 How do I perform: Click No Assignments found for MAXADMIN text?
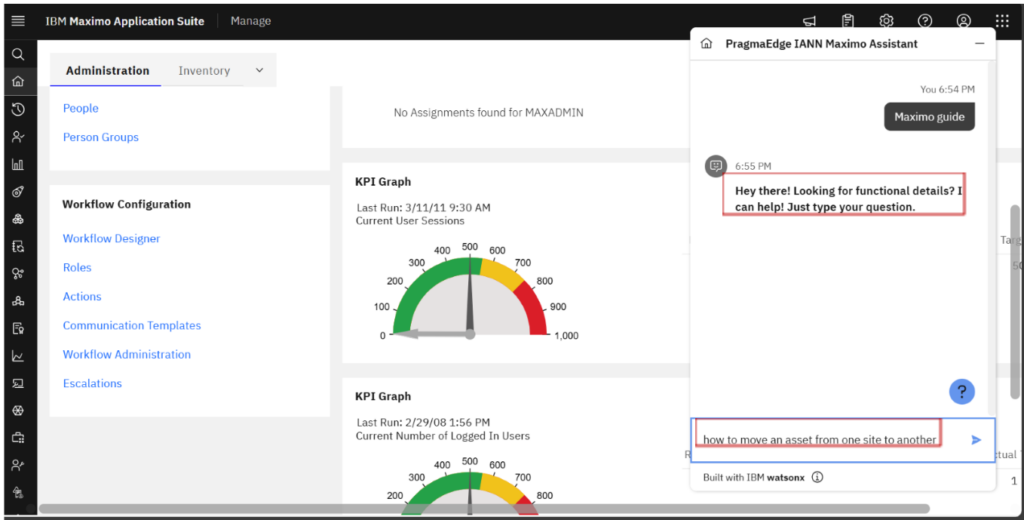[x=488, y=112]
